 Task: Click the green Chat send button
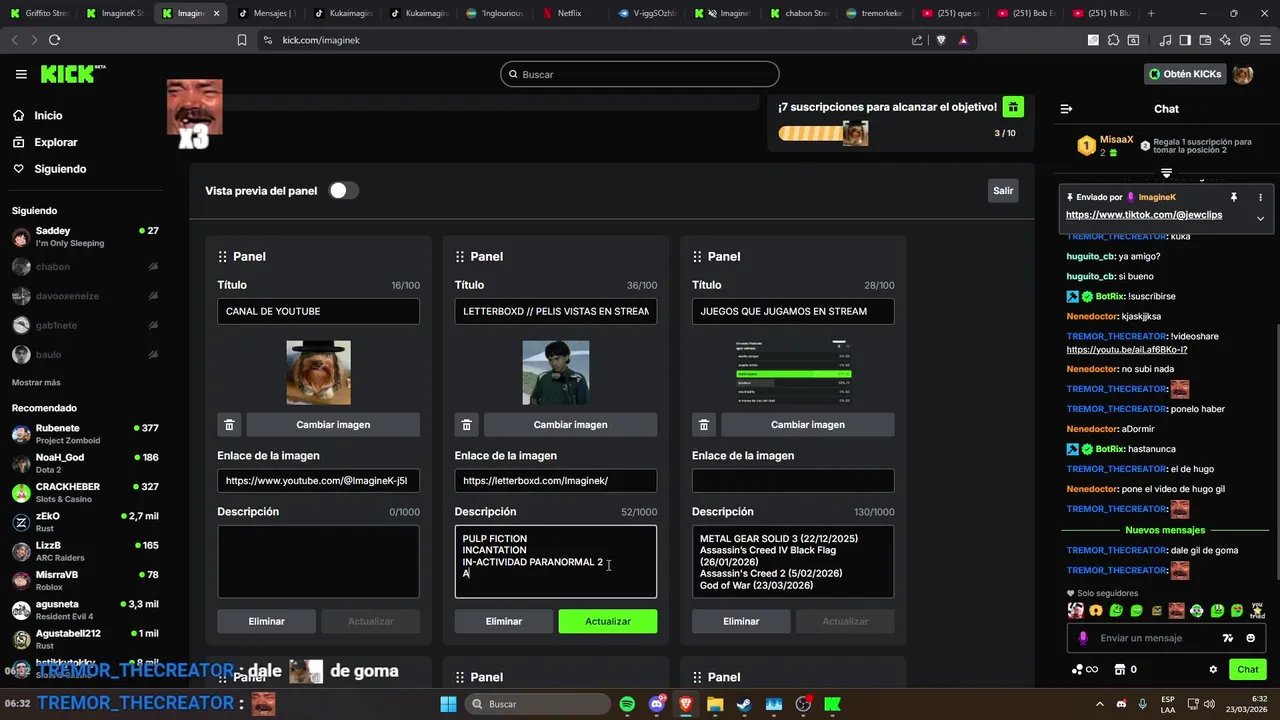pos(1248,670)
